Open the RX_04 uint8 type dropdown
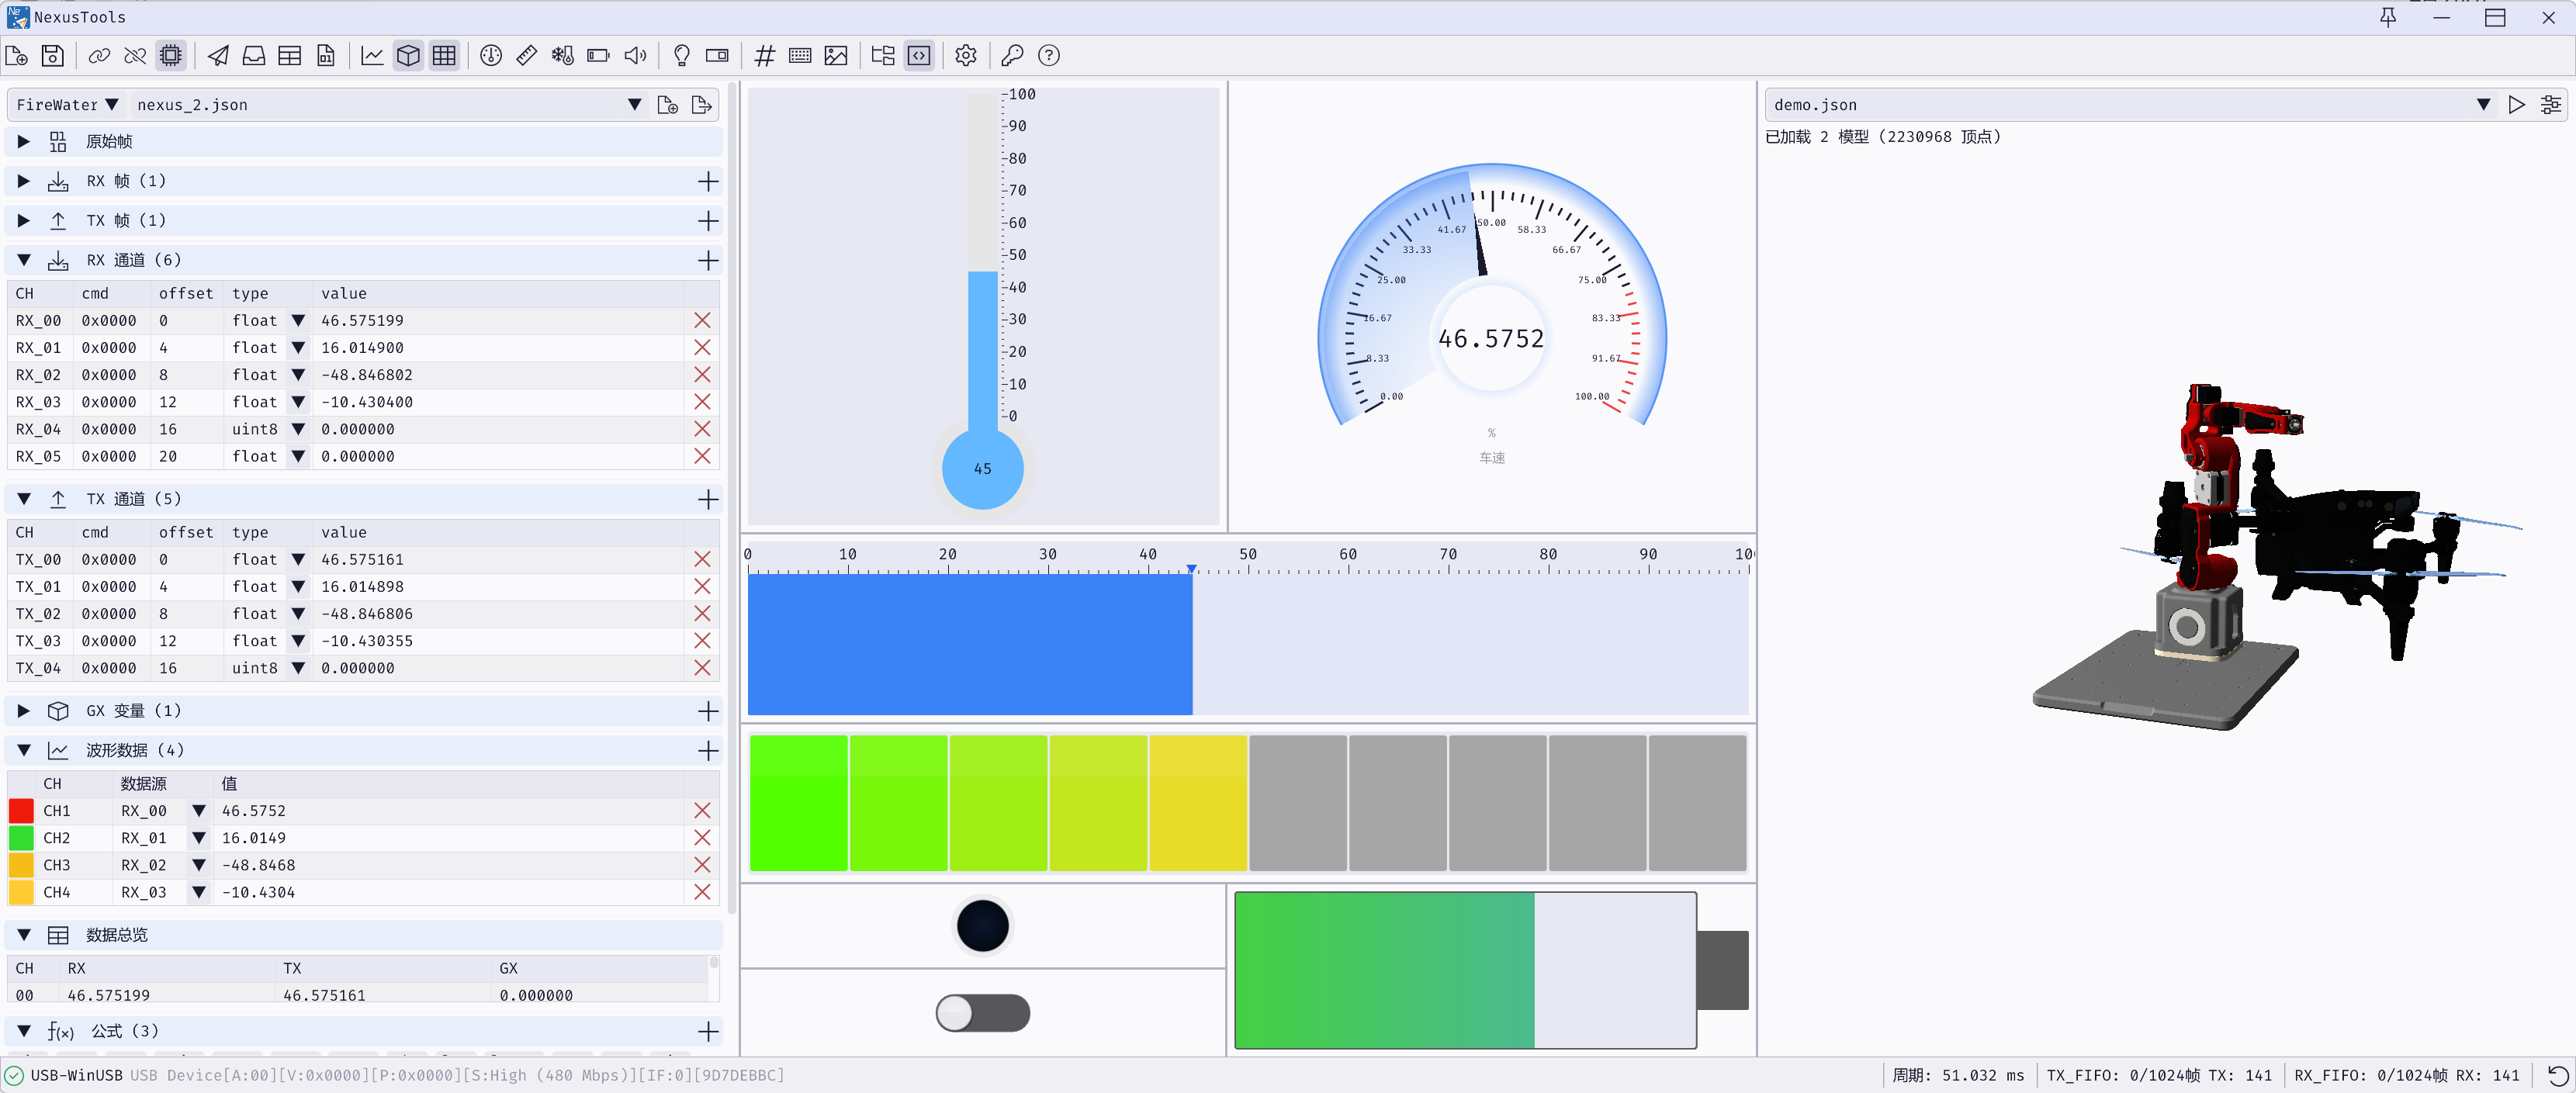2576x1093 pixels. click(x=297, y=429)
